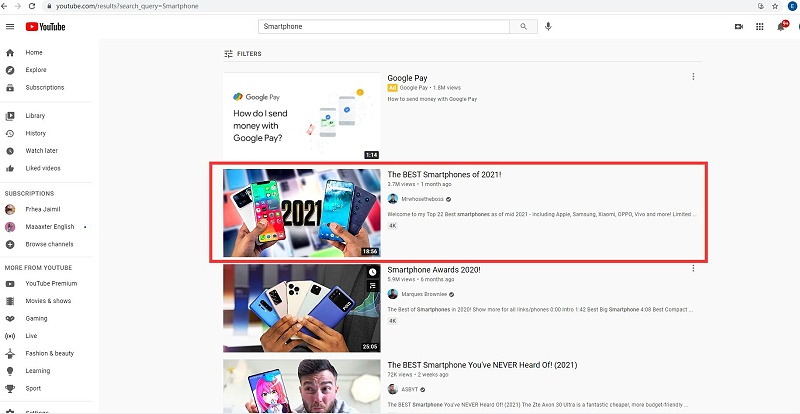This screenshot has width=800, height=414.
Task: Click the magnifier search button
Action: click(x=522, y=26)
